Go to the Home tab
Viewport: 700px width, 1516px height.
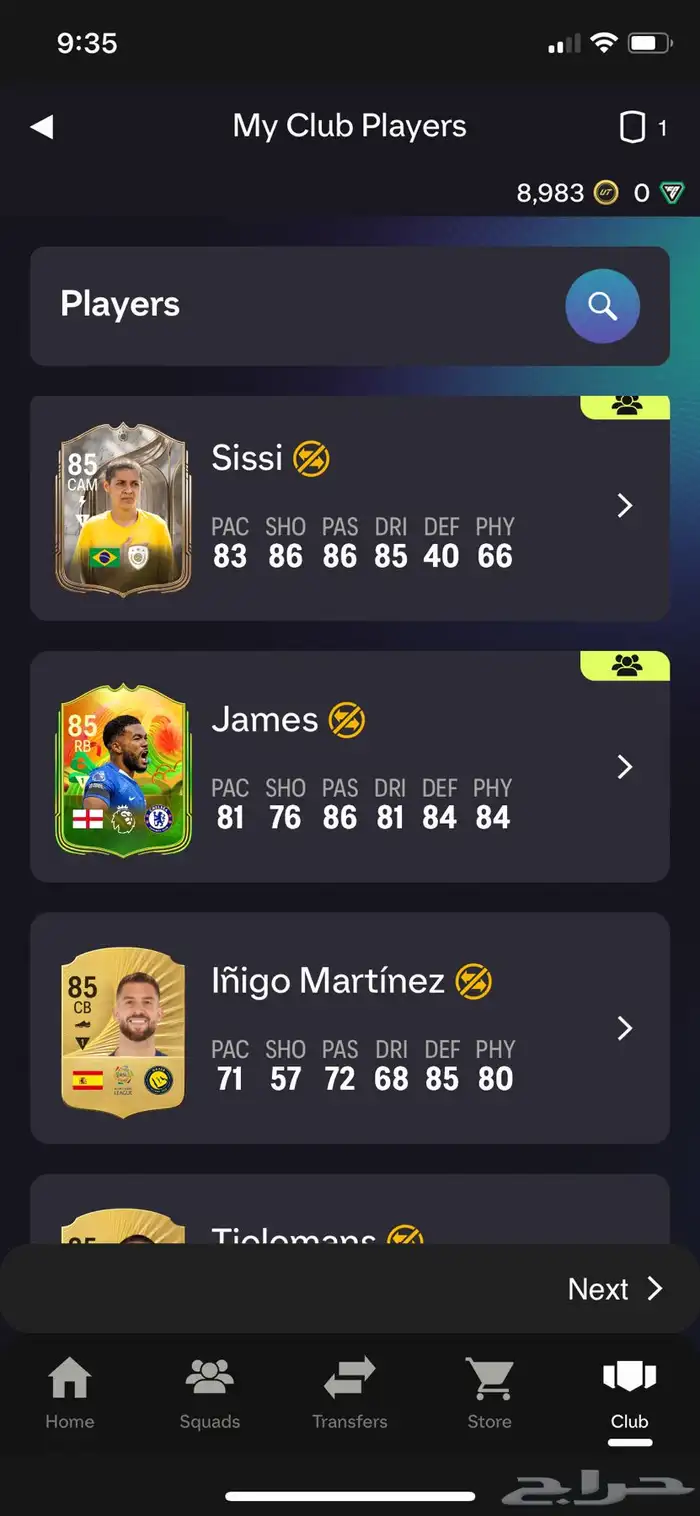tap(70, 1392)
